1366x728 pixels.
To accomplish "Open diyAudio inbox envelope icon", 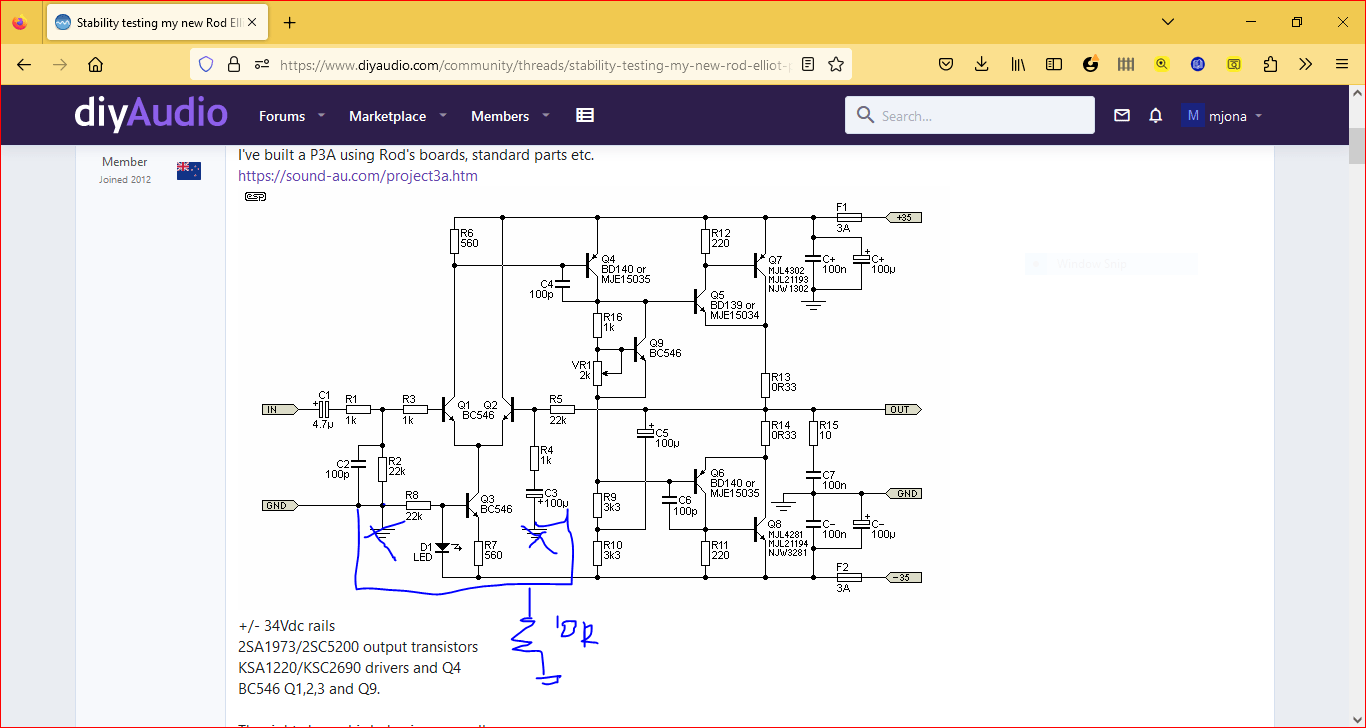I will (1122, 116).
